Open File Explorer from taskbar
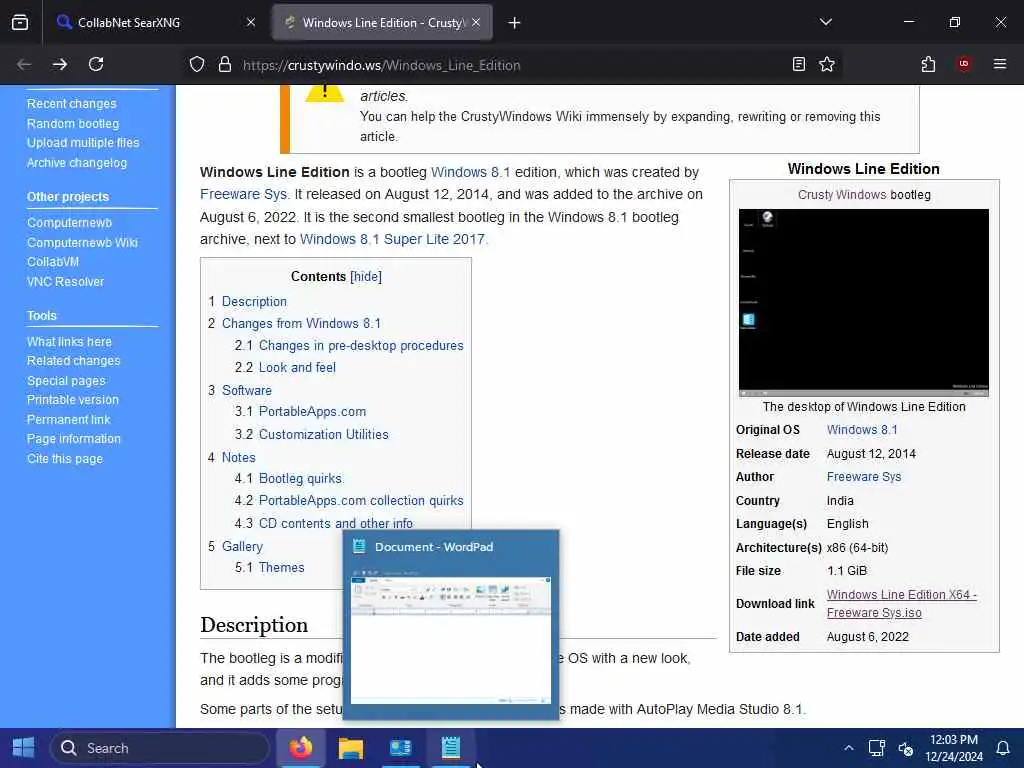Screen dimensions: 1024x768 click(x=351, y=748)
